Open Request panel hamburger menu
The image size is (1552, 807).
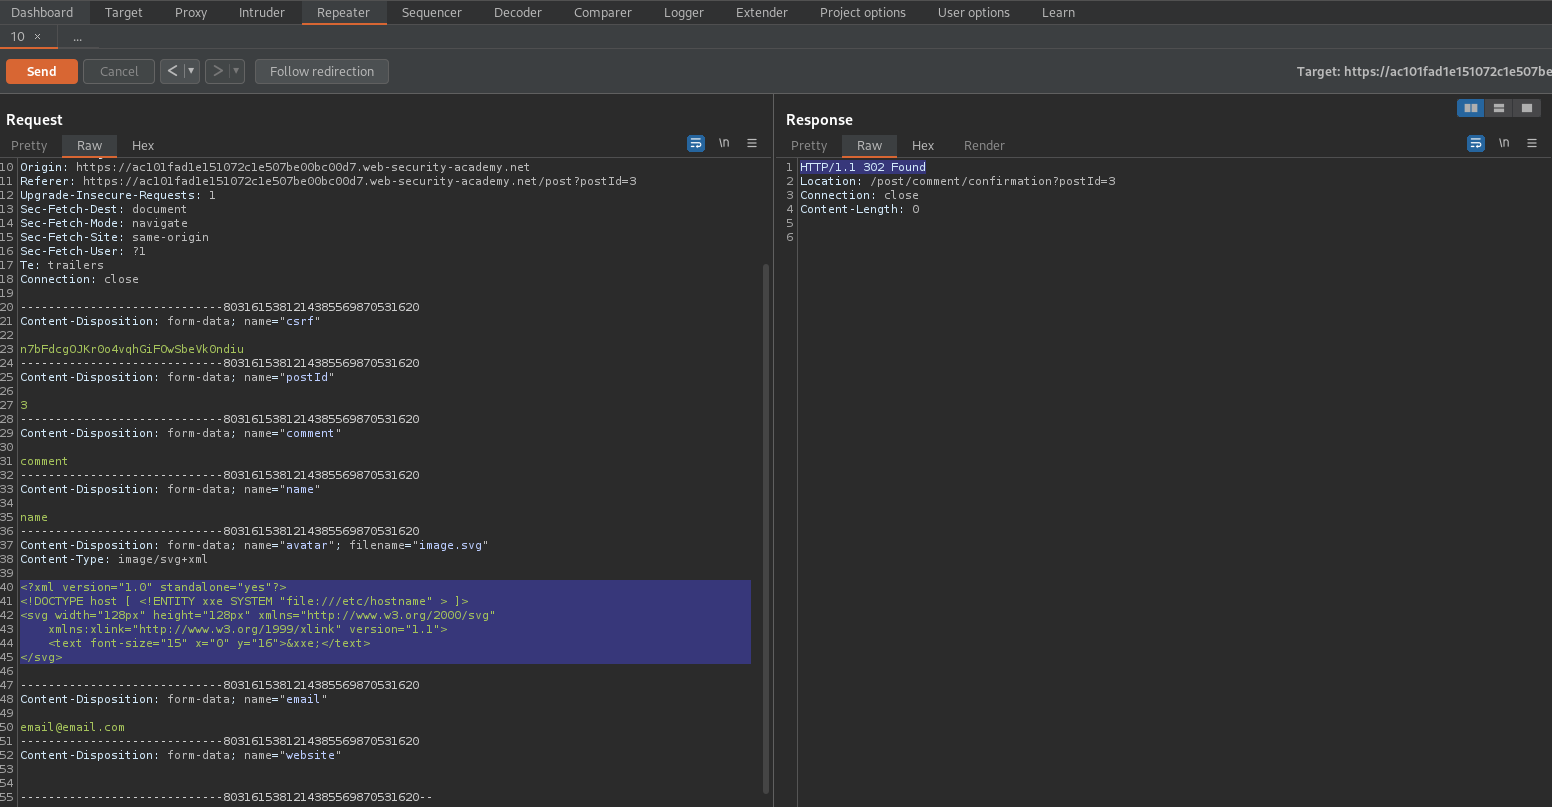coord(752,144)
